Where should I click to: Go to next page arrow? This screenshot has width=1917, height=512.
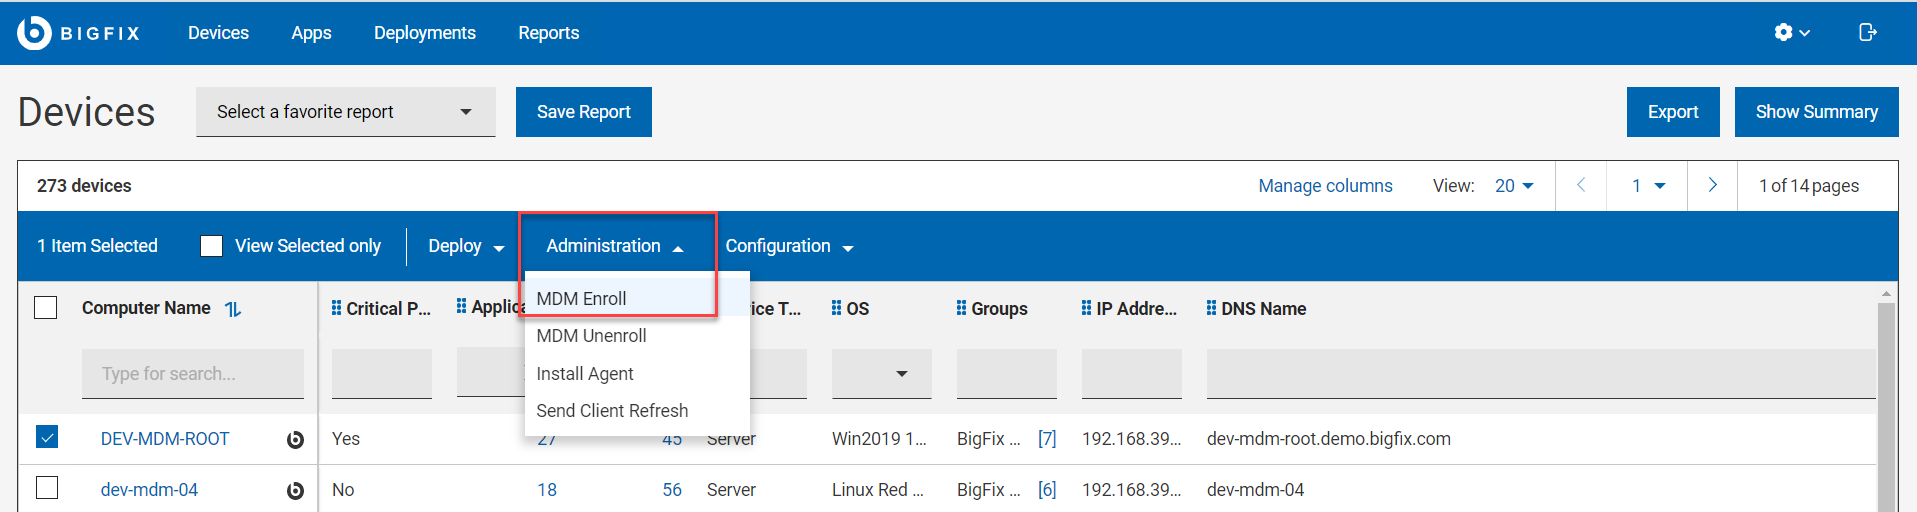tap(1712, 185)
